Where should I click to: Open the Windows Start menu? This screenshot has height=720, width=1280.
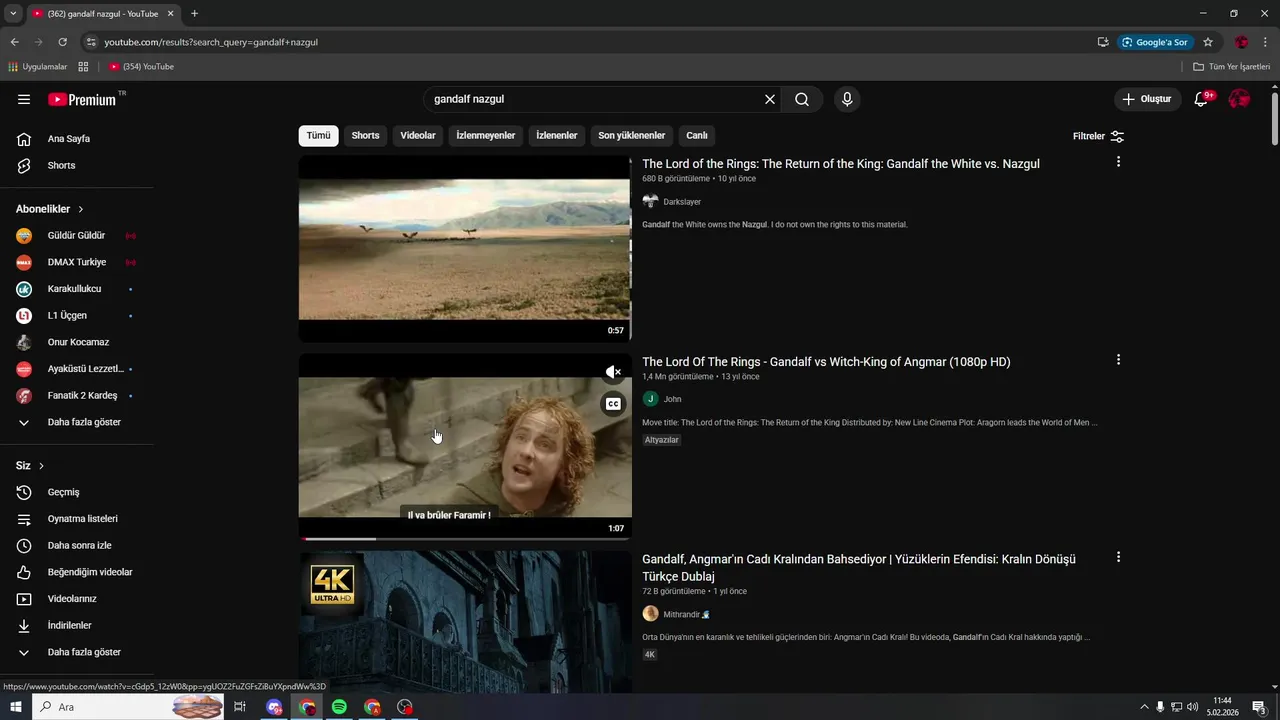(16, 707)
